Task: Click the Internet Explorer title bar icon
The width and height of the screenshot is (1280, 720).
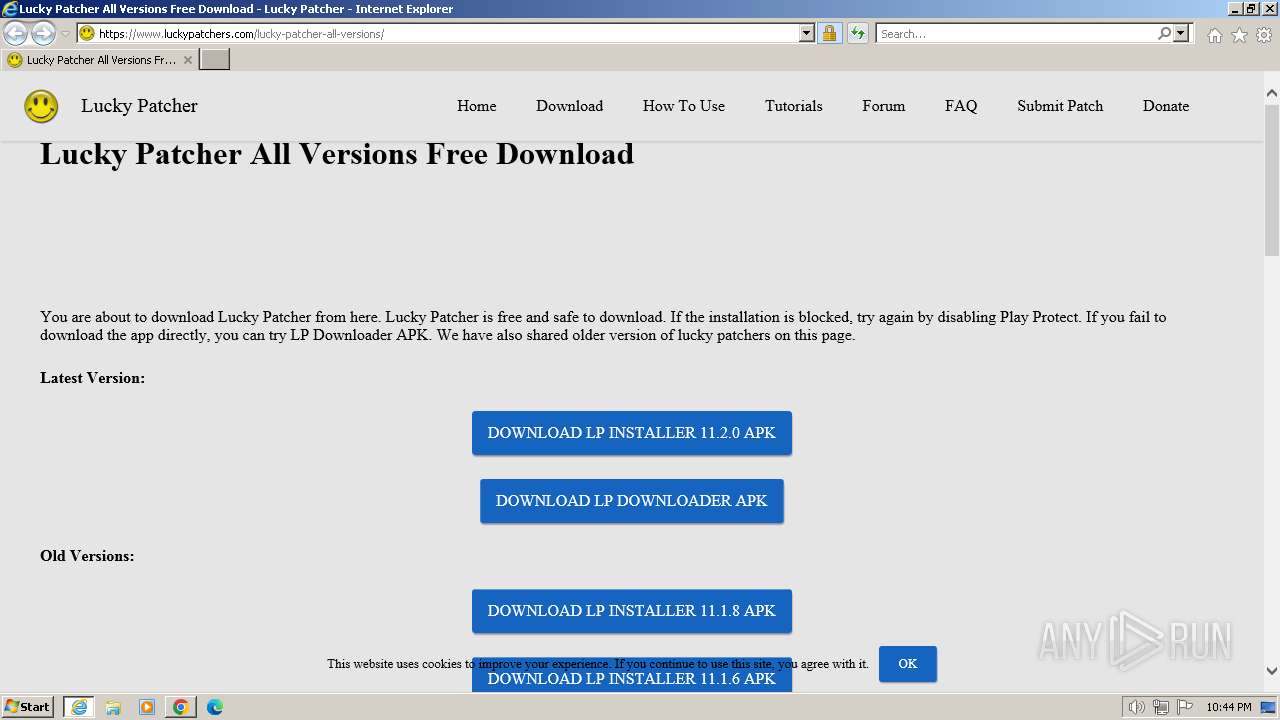Action: 9,9
